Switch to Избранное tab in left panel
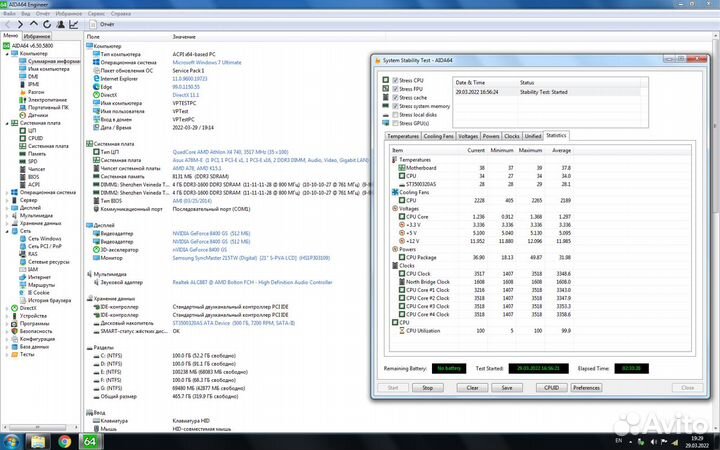 [x=37, y=36]
